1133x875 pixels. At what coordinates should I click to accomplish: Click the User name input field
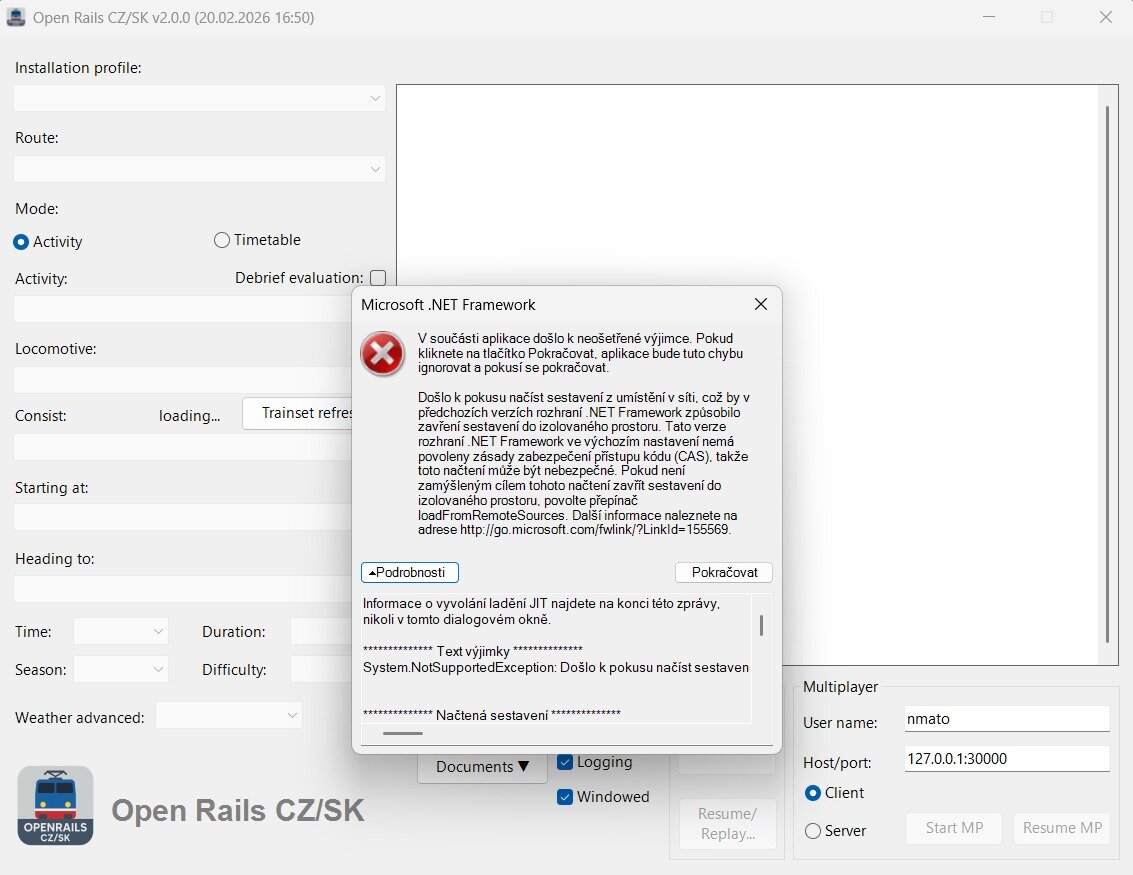(x=1006, y=718)
